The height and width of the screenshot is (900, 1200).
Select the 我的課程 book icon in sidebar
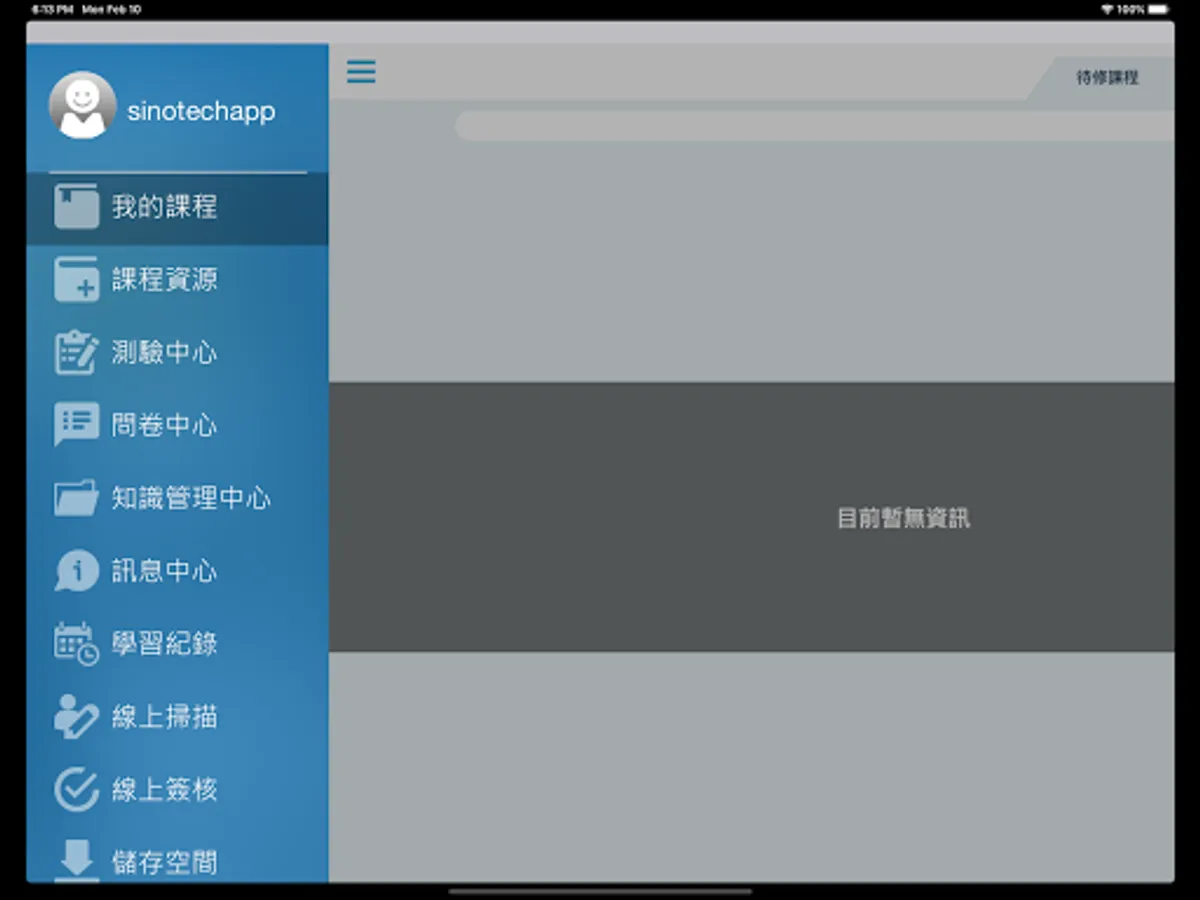(76, 207)
